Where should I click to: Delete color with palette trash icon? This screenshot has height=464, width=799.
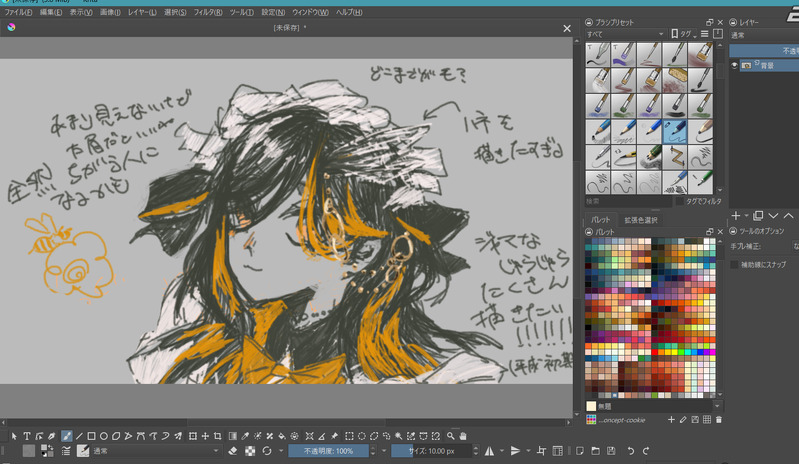coord(718,420)
